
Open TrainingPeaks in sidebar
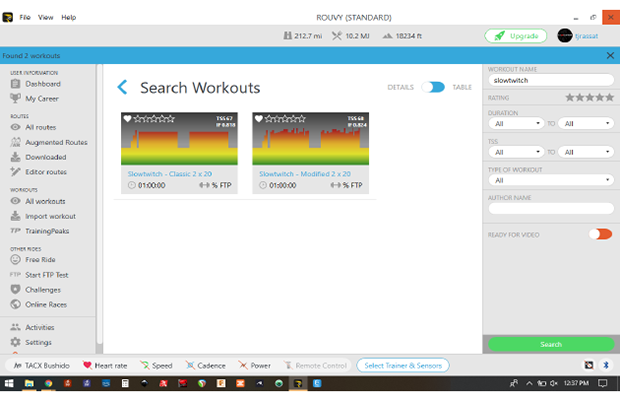[x=47, y=231]
